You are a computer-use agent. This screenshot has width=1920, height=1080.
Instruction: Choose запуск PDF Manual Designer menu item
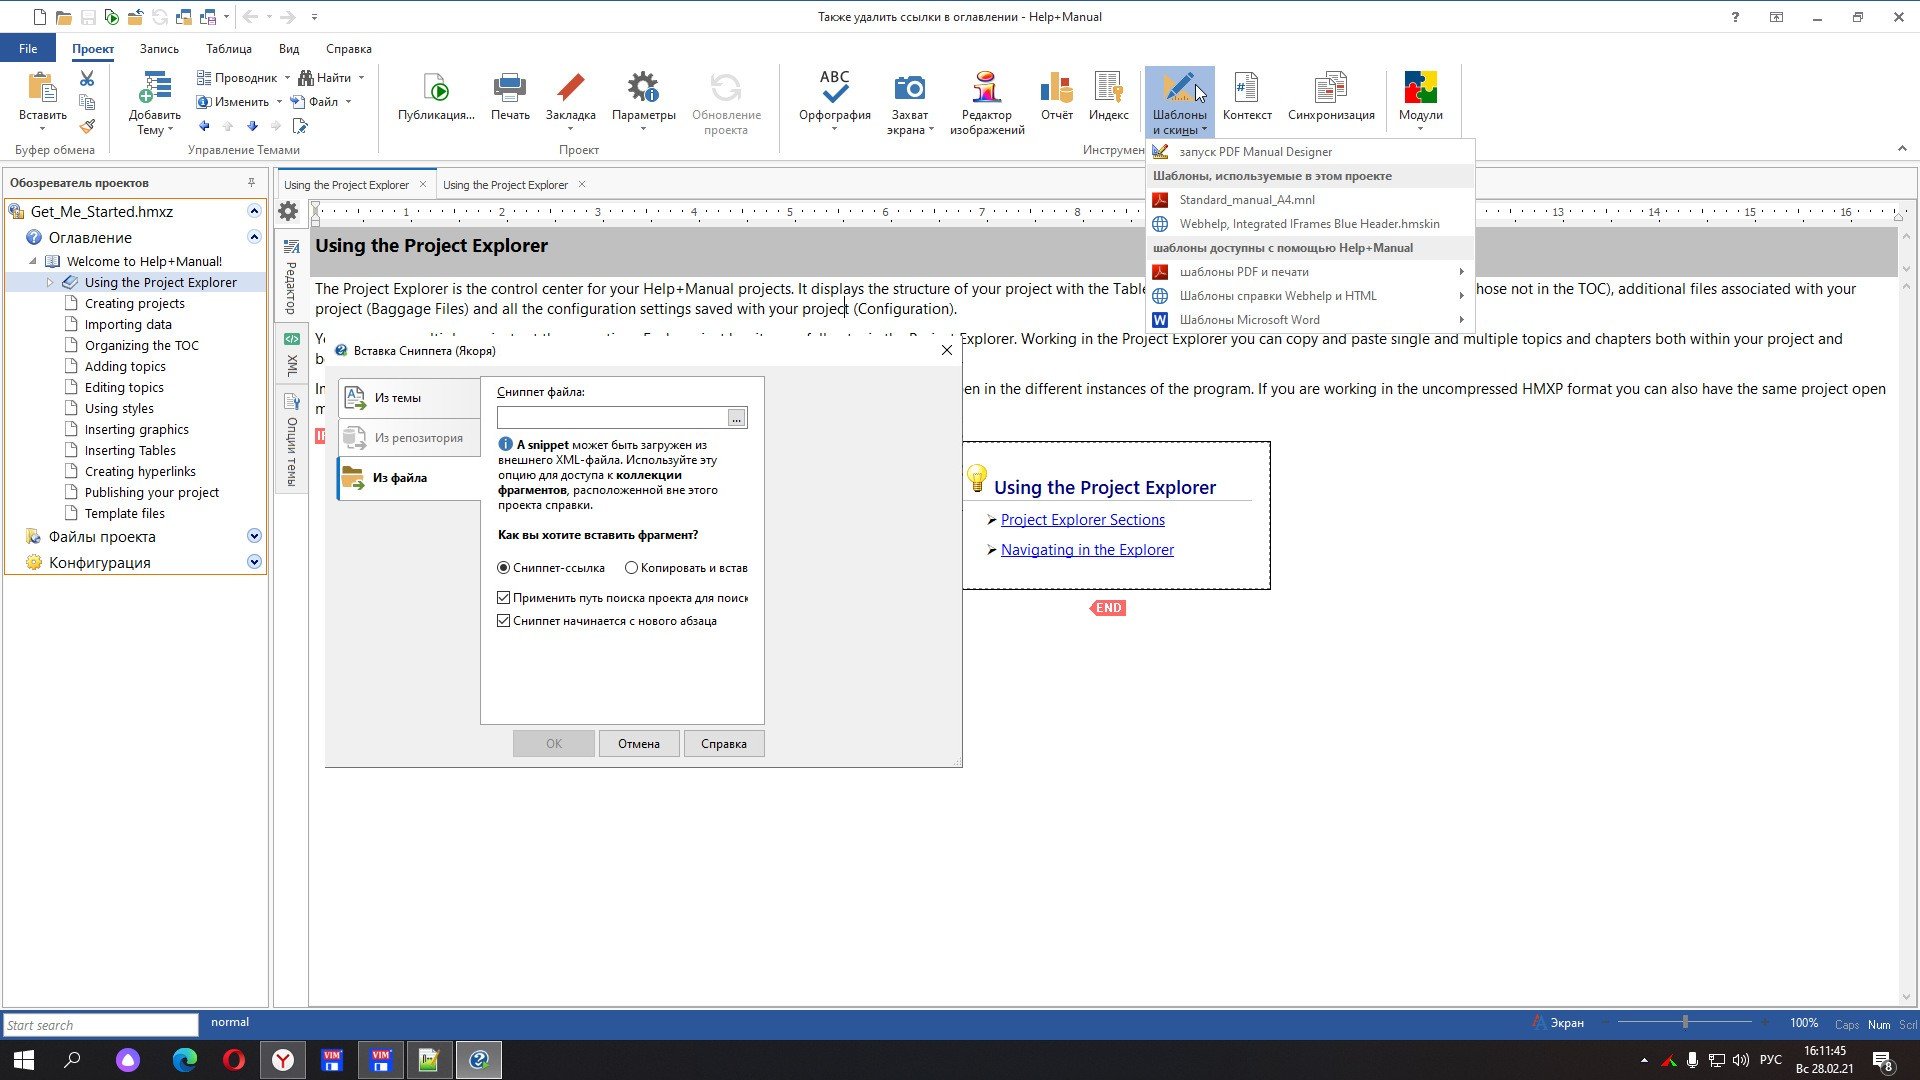pyautogui.click(x=1310, y=152)
